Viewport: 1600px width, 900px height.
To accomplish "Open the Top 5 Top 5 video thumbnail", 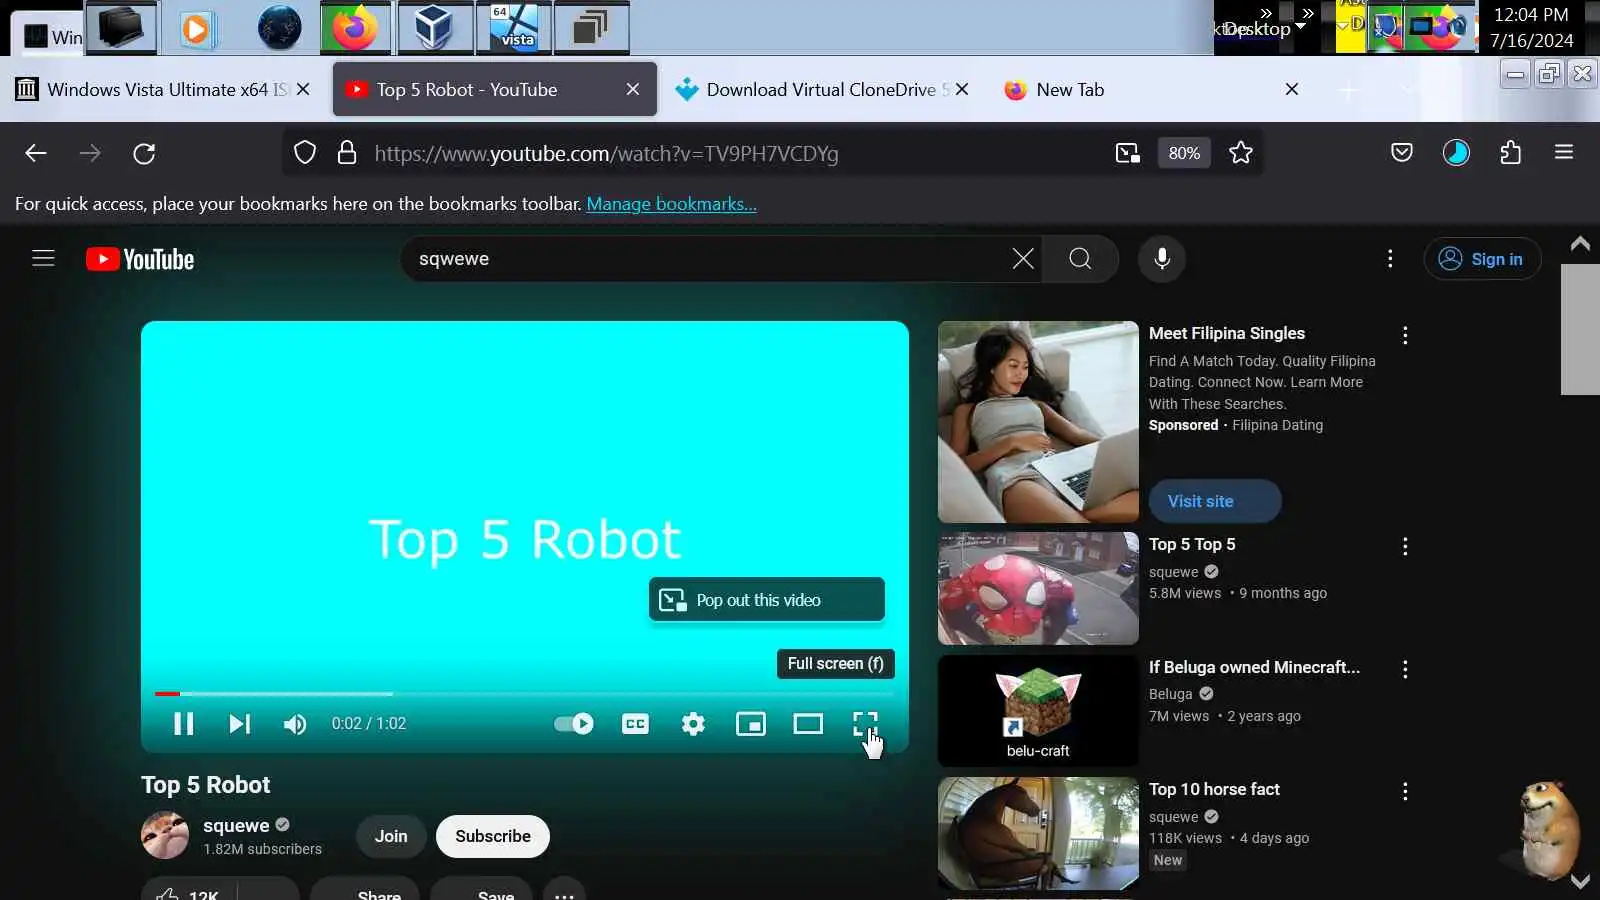I will pos(1038,588).
